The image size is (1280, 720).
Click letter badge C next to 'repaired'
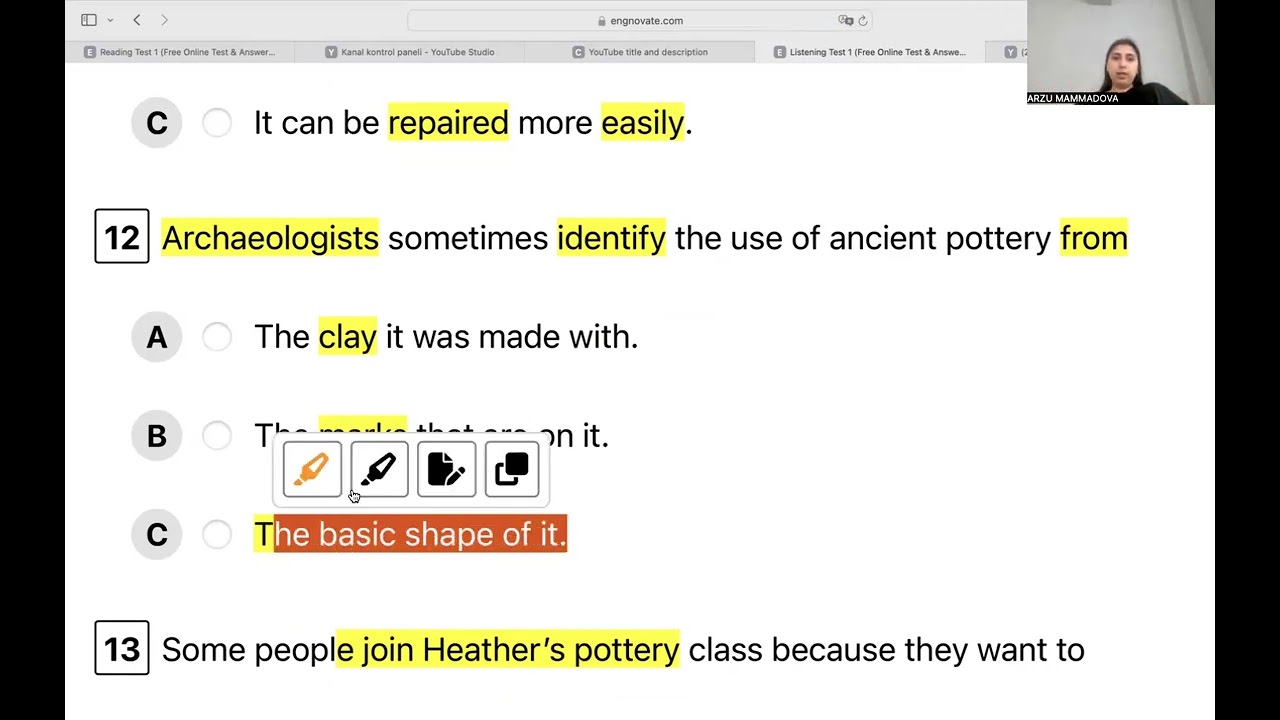coord(157,123)
